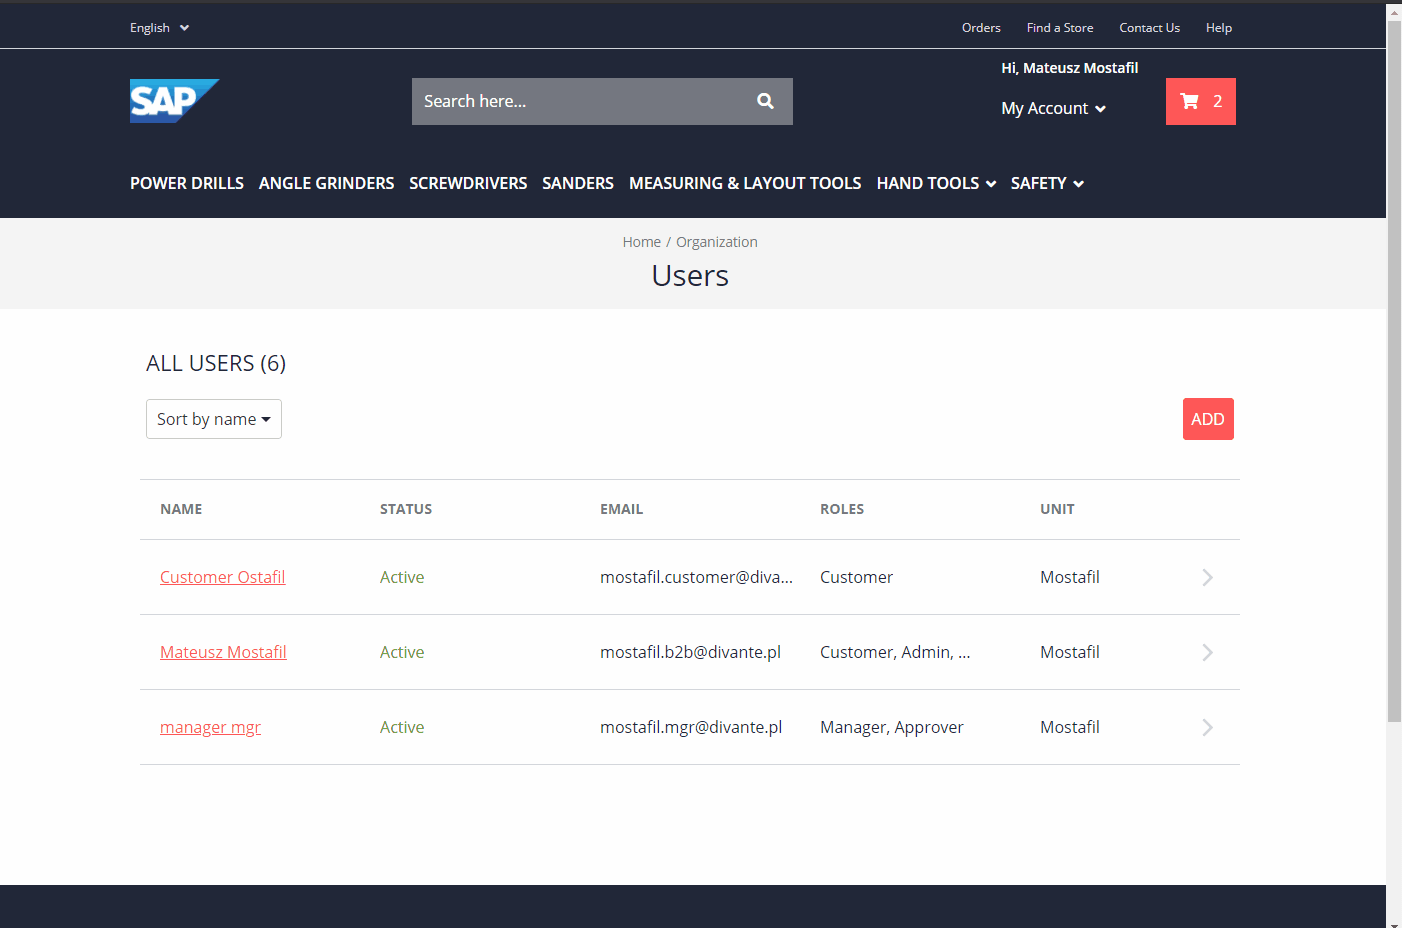Go to Angle Grinders category

coord(326,183)
